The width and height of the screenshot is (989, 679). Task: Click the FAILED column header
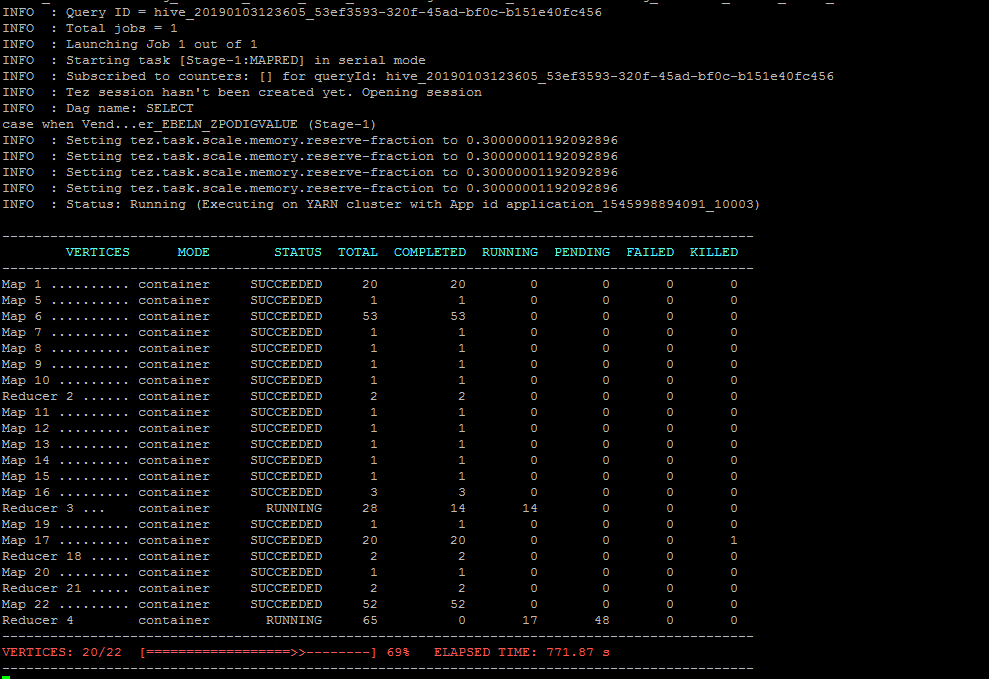coord(650,252)
